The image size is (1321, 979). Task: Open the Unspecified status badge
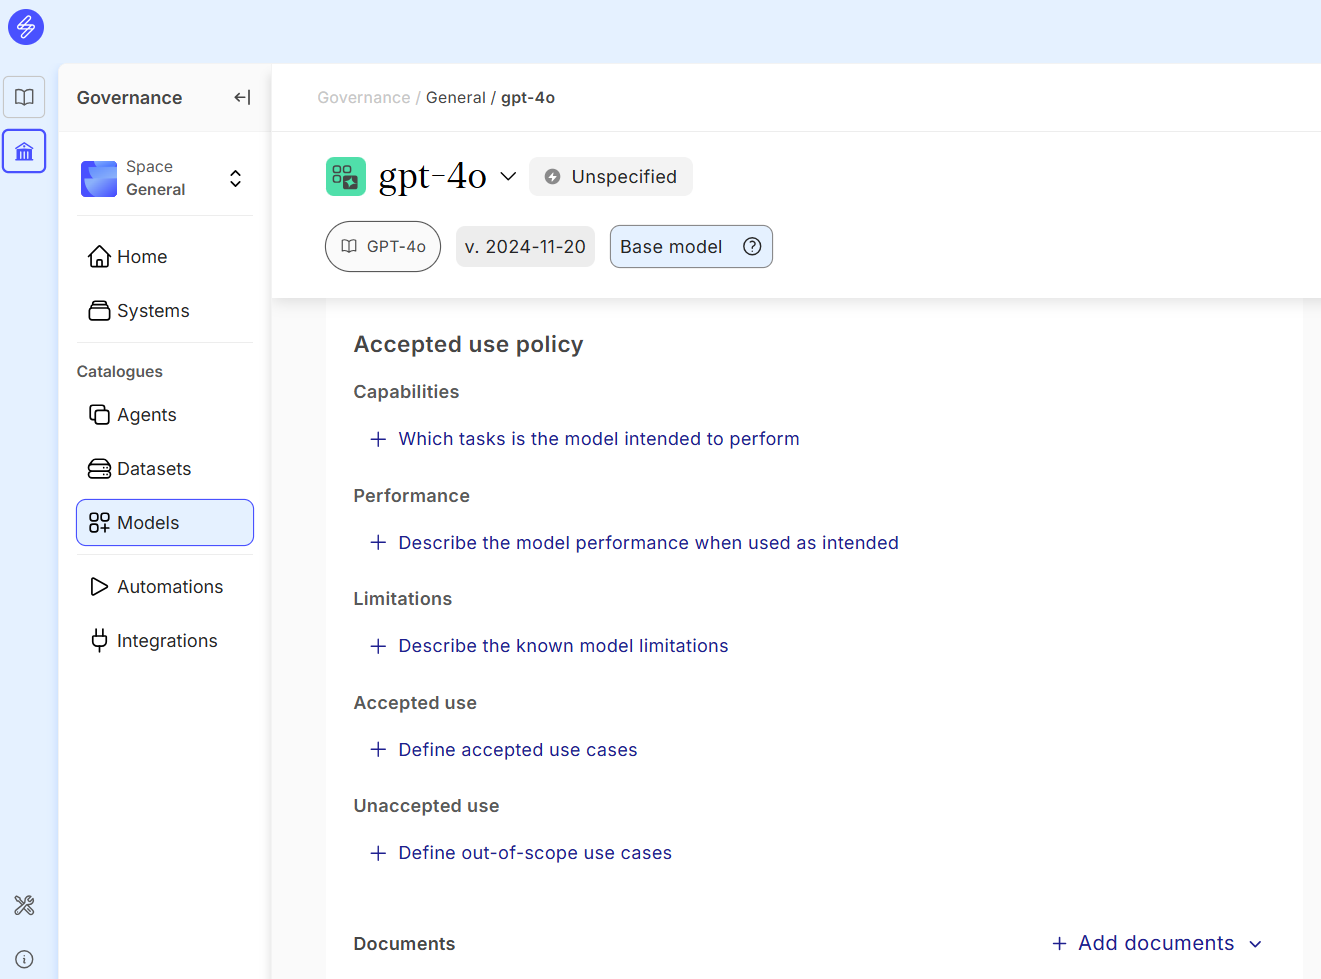pyautogui.click(x=611, y=177)
